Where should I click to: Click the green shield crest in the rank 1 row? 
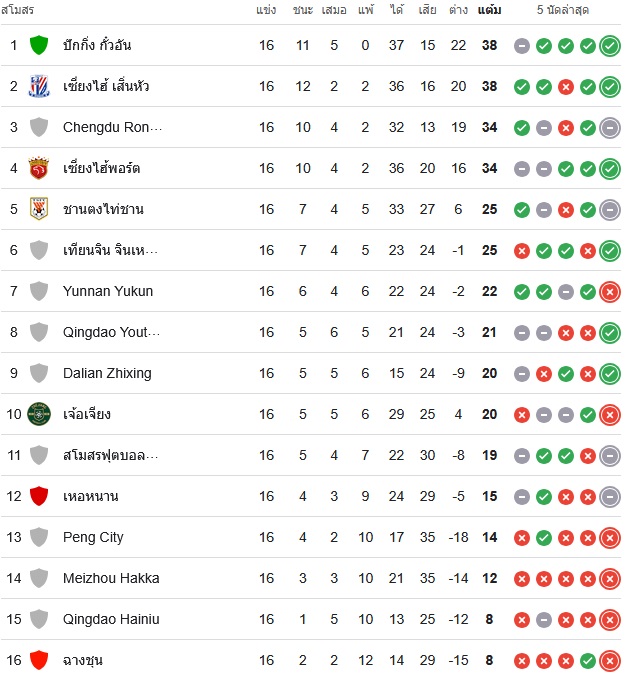39,45
